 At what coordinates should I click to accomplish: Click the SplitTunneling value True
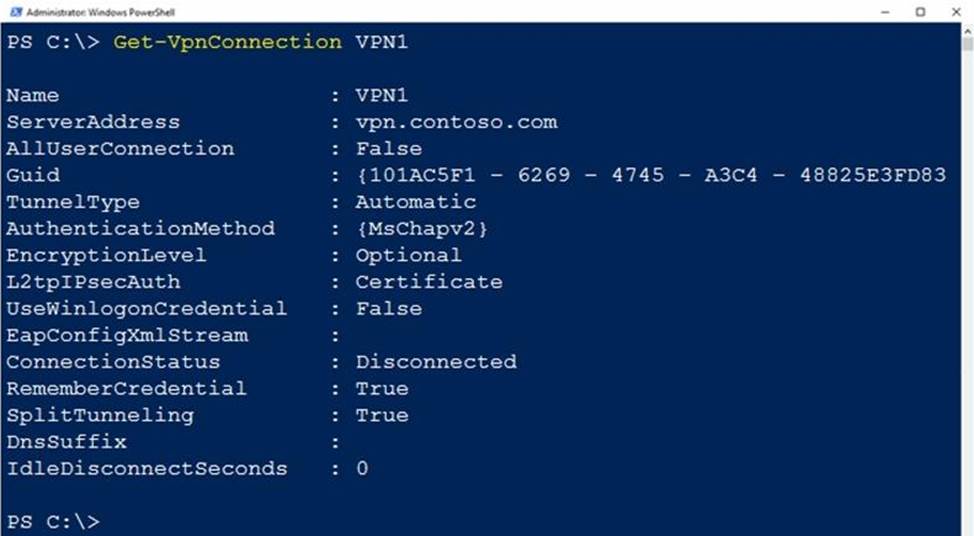pyautogui.click(x=382, y=415)
